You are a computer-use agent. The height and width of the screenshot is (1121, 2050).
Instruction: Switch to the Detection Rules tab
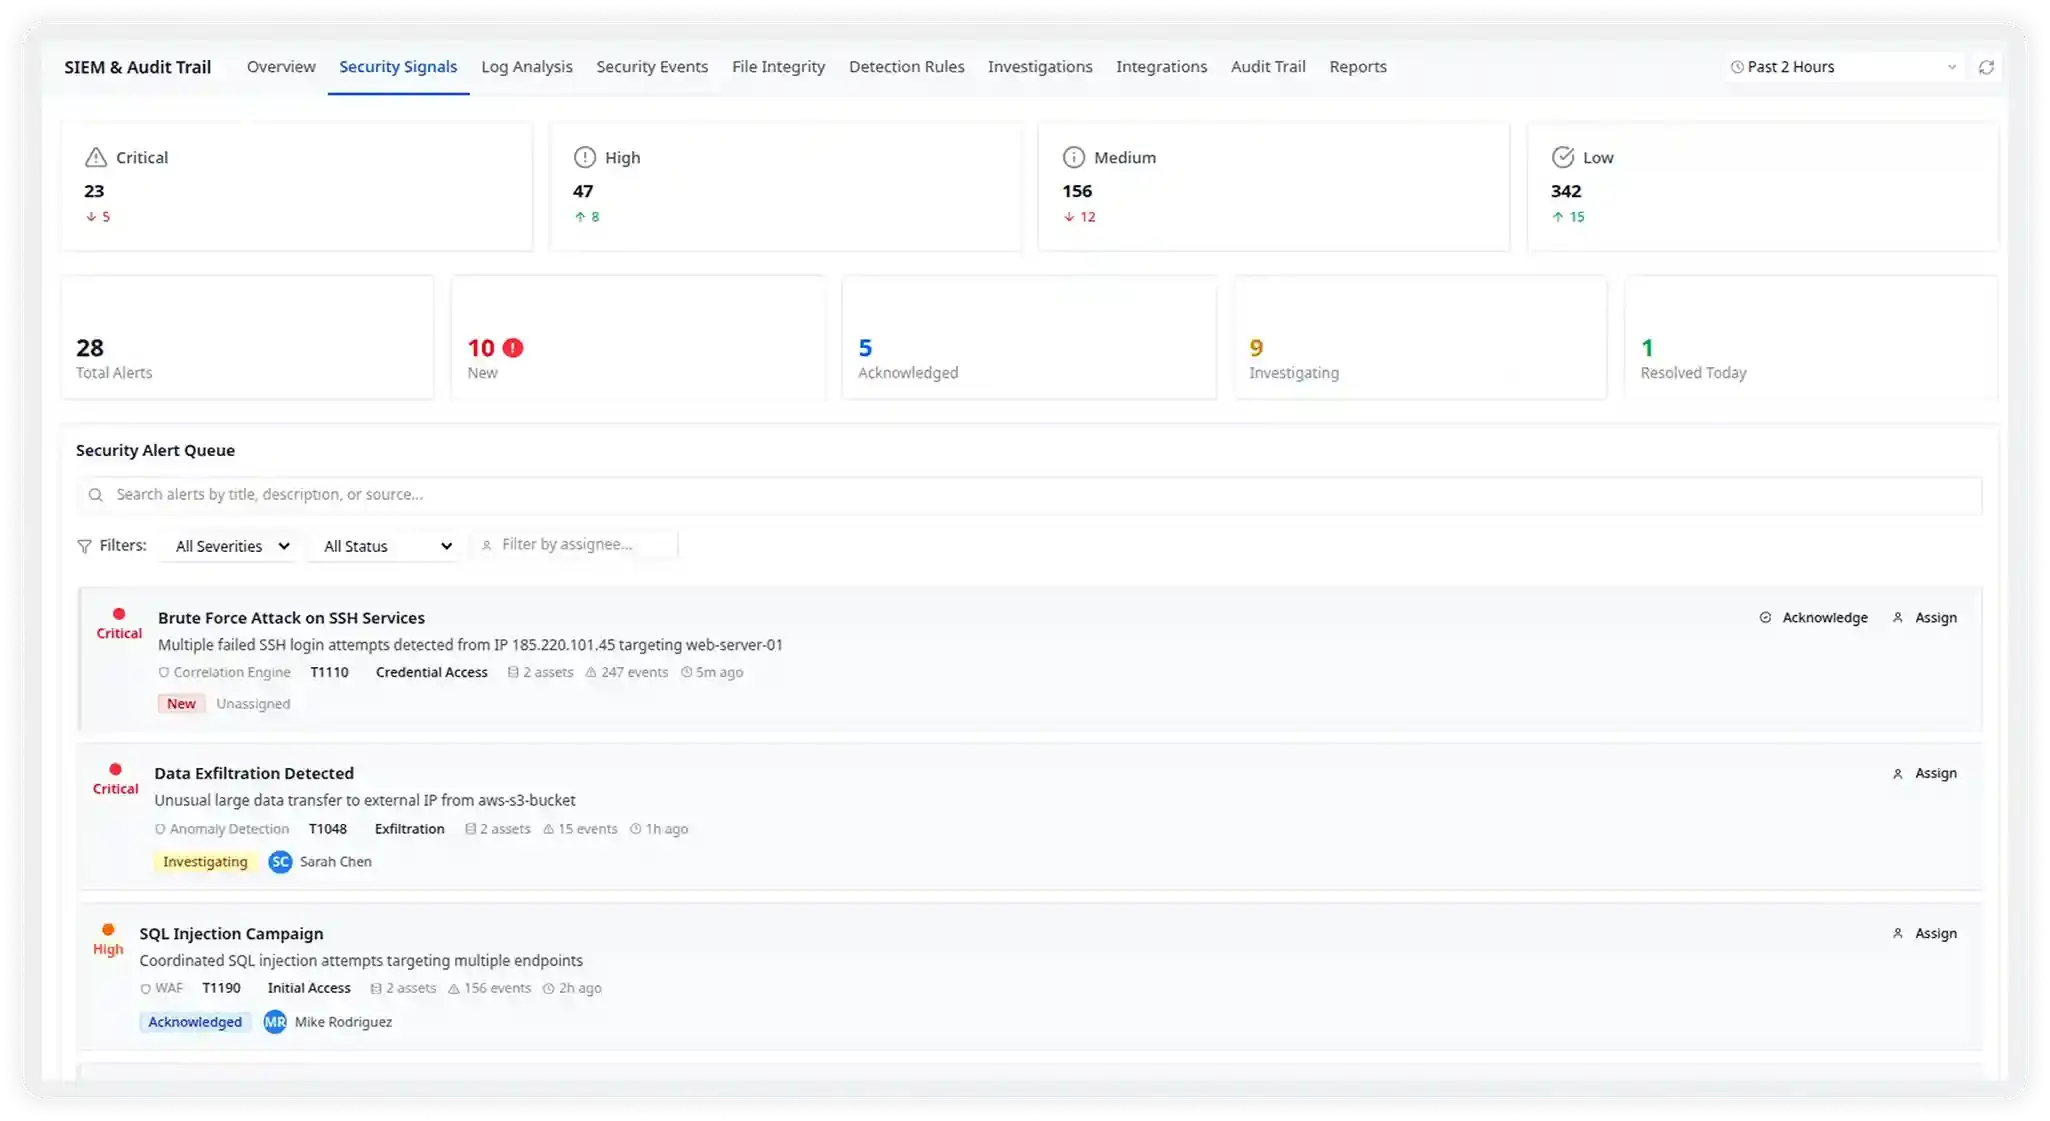point(906,66)
